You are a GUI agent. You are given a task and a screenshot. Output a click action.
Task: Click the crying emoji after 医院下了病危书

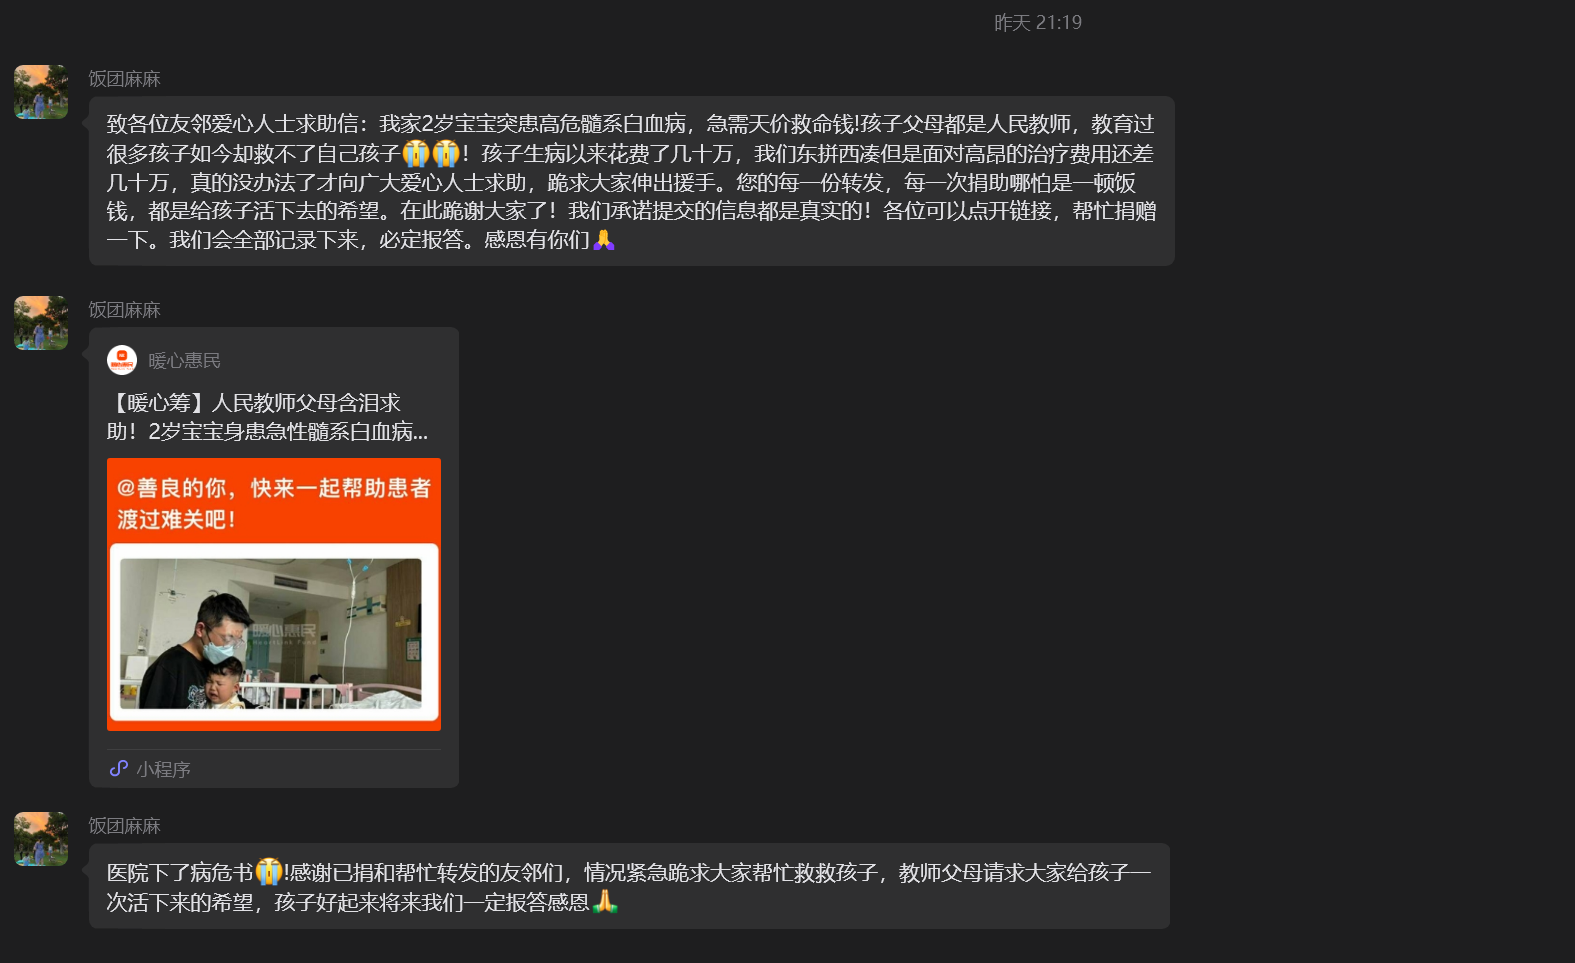click(268, 872)
